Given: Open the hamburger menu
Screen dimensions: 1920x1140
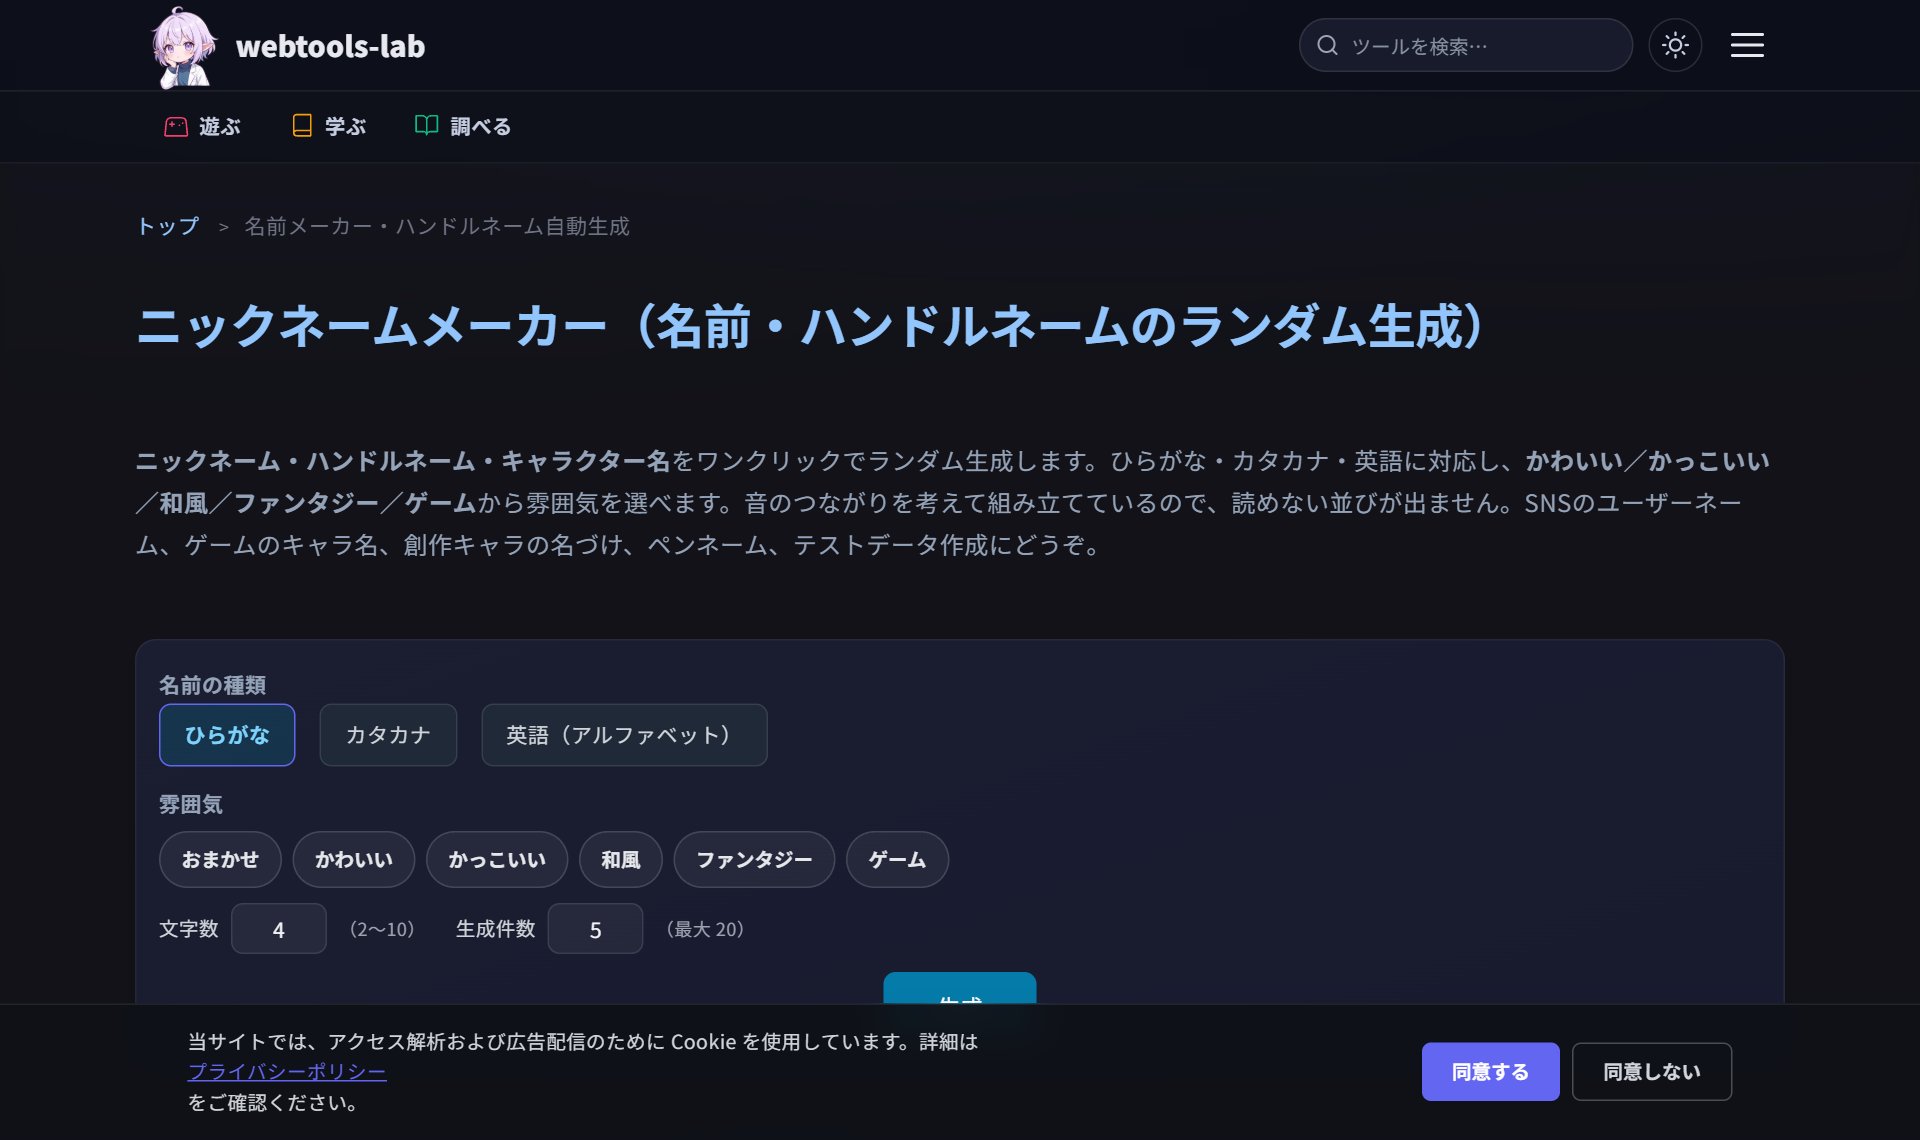Looking at the screenshot, I should (1747, 45).
